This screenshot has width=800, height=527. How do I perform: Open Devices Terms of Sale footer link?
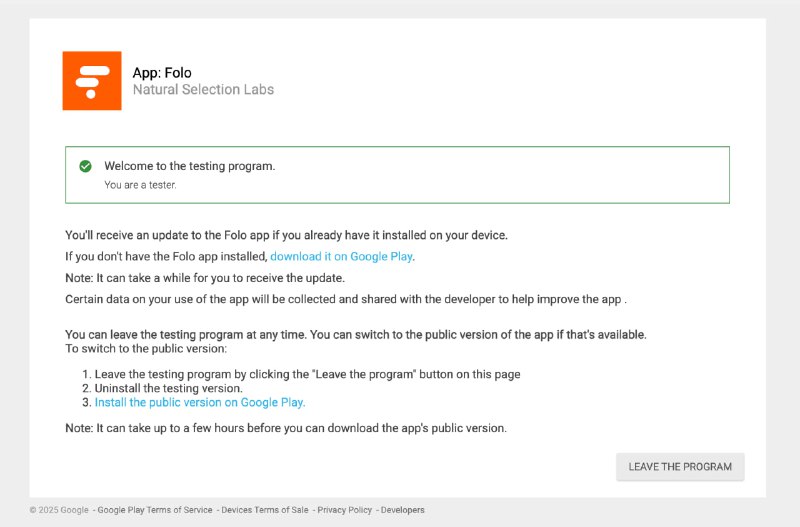point(264,510)
